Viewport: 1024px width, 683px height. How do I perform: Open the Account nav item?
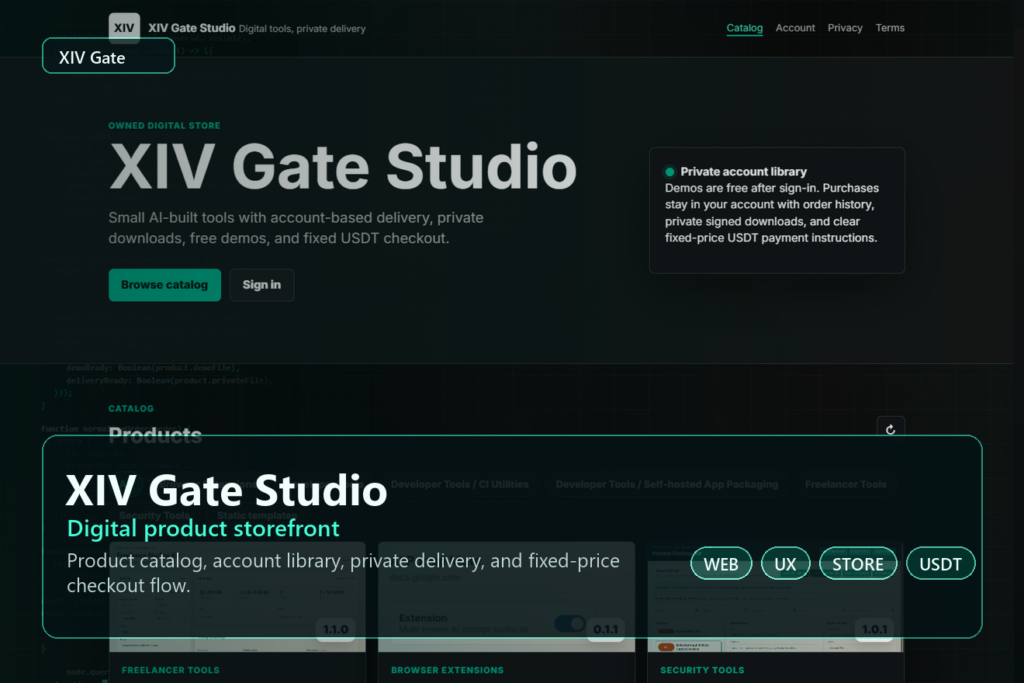(x=795, y=28)
